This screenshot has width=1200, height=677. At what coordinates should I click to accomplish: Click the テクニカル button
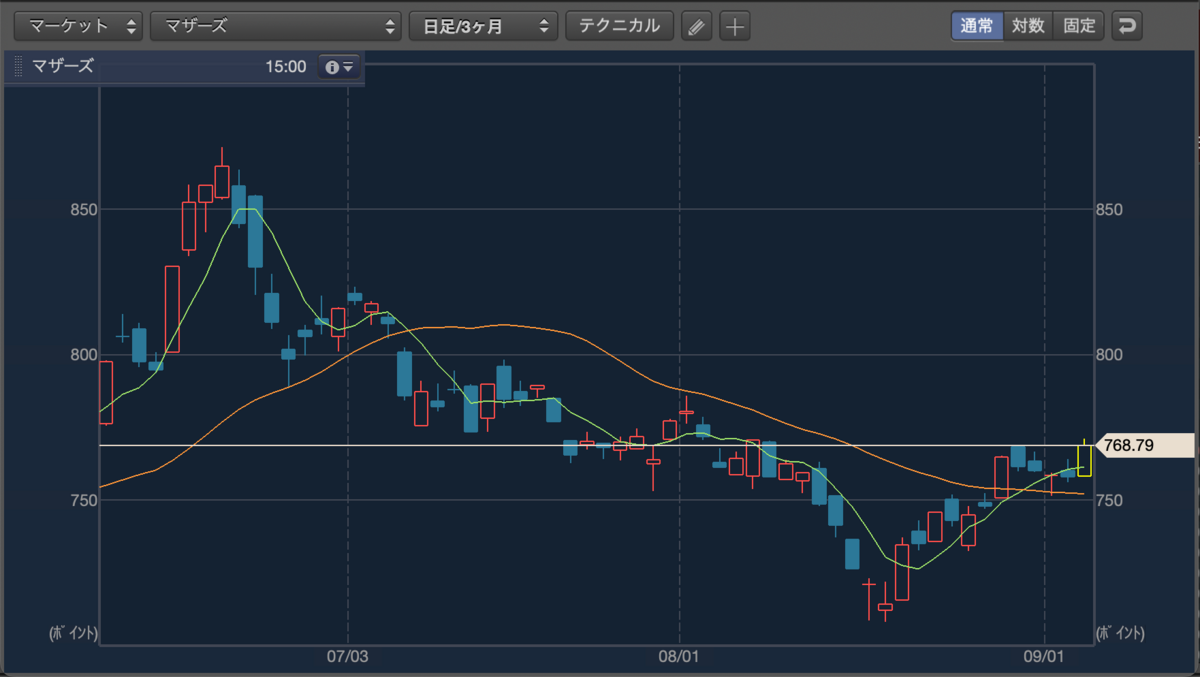point(620,26)
